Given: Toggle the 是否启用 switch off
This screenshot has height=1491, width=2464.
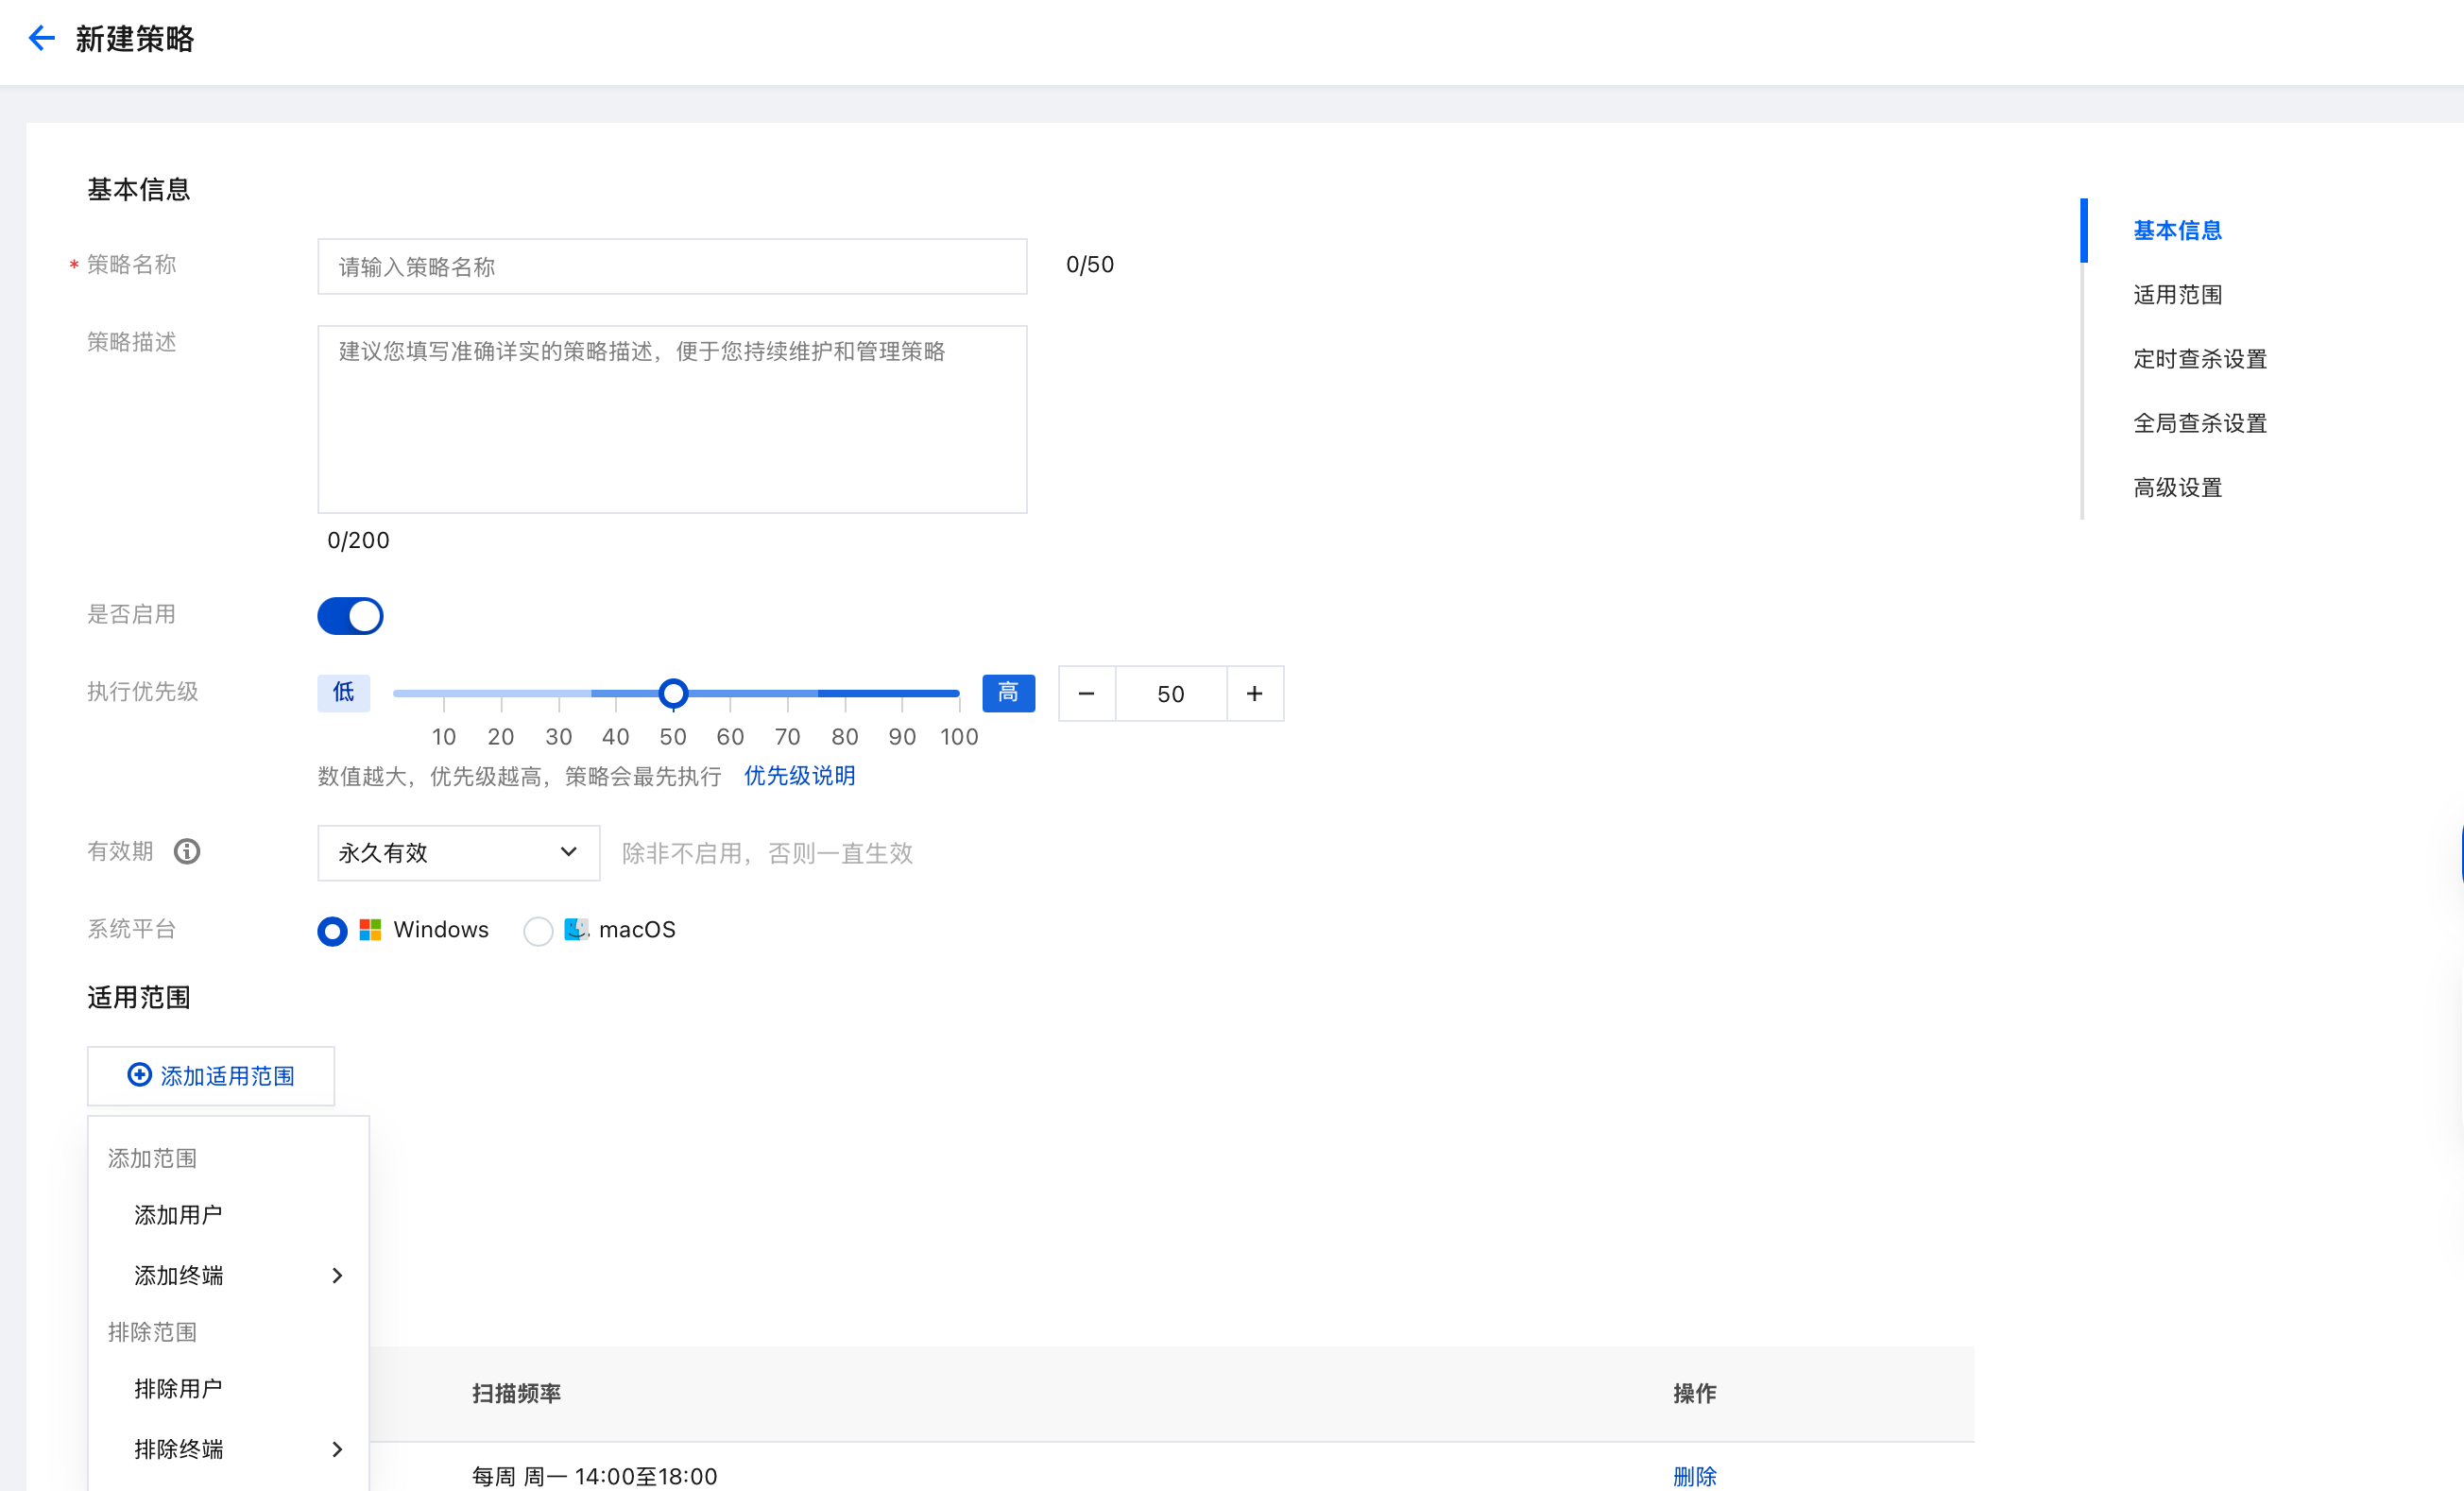Looking at the screenshot, I should click(350, 616).
